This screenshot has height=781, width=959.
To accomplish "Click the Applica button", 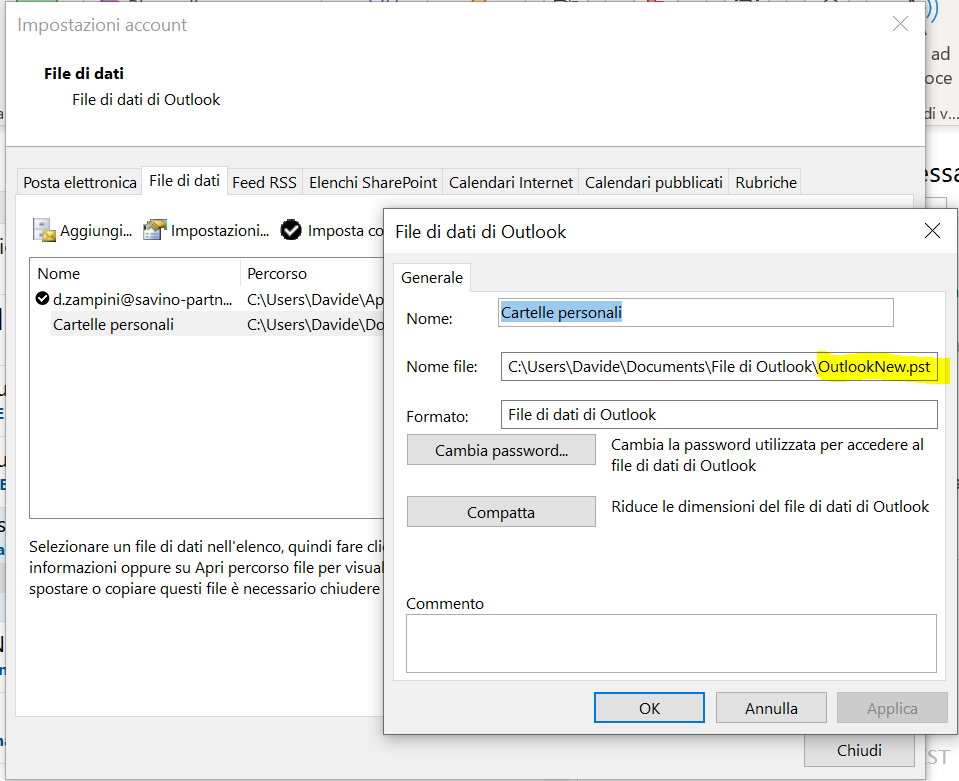I will click(x=892, y=708).
